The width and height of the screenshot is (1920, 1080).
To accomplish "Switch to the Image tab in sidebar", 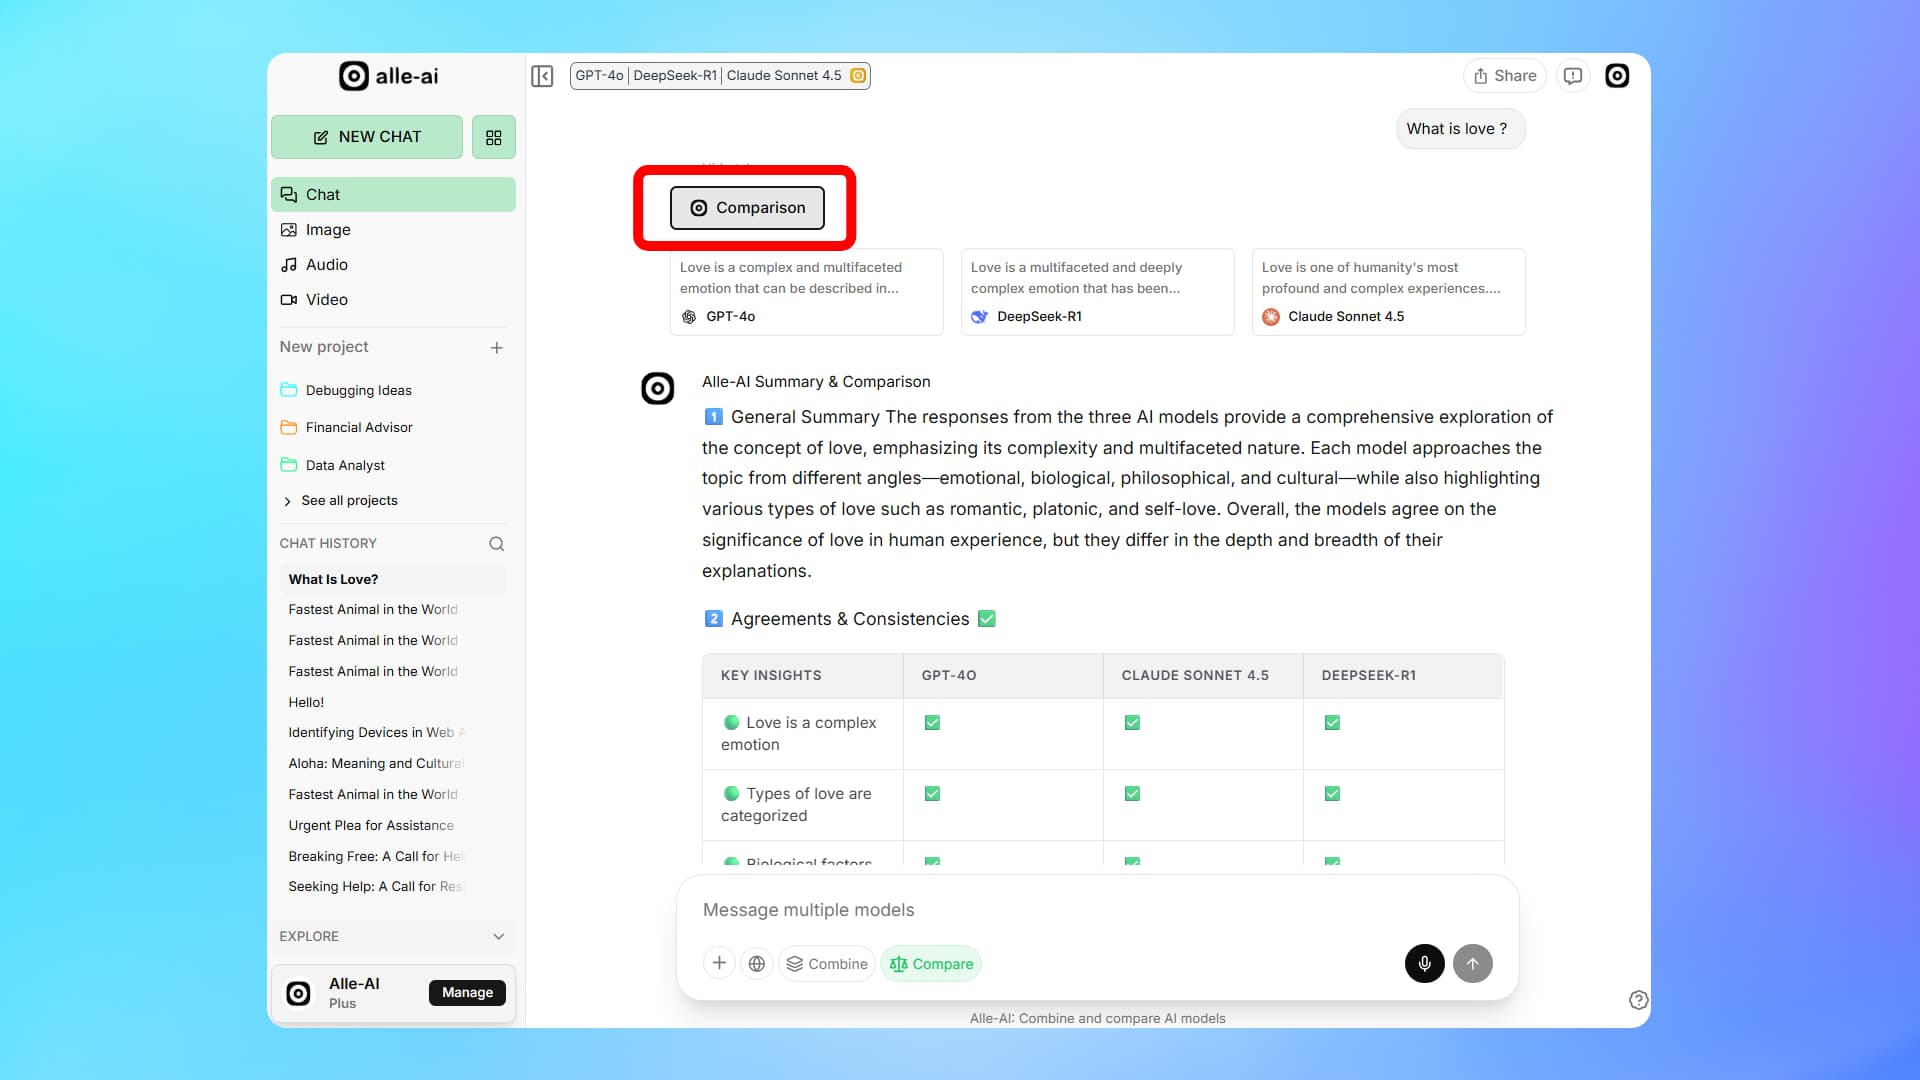I will tap(328, 230).
